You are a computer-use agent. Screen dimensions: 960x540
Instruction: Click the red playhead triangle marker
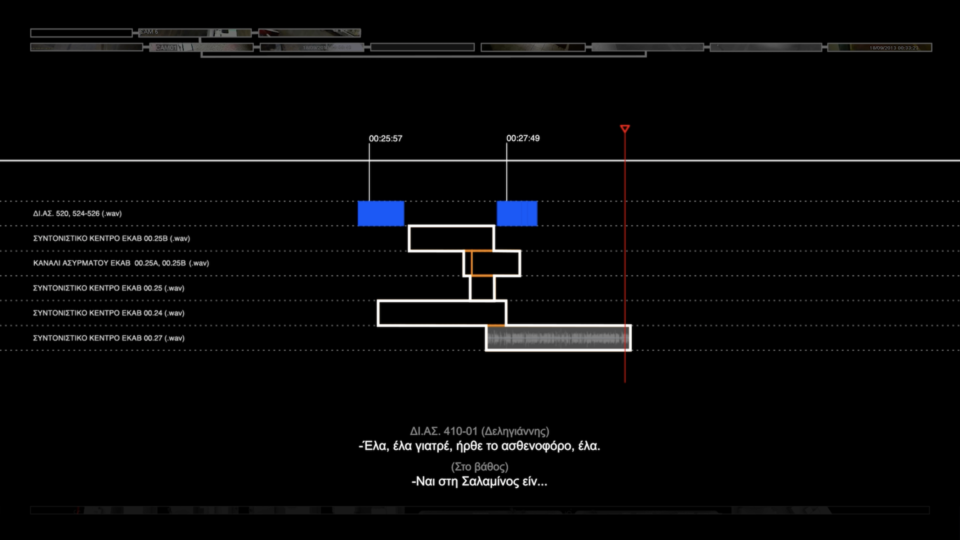(x=625, y=129)
